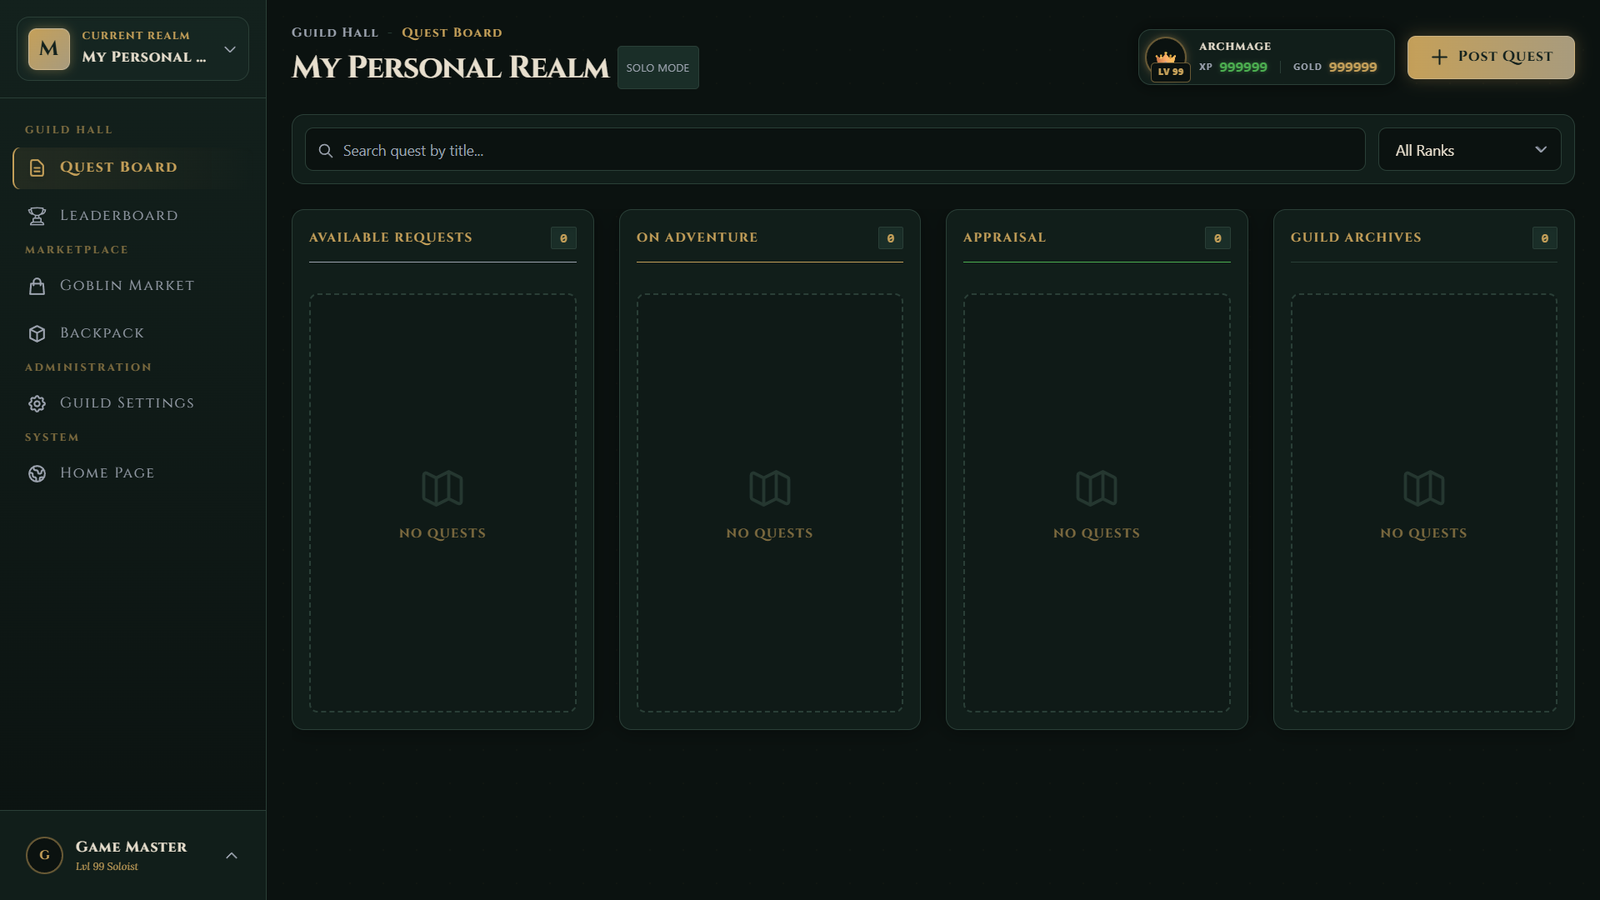The width and height of the screenshot is (1600, 900).
Task: Click the Home Page globe icon
Action: coord(36,472)
